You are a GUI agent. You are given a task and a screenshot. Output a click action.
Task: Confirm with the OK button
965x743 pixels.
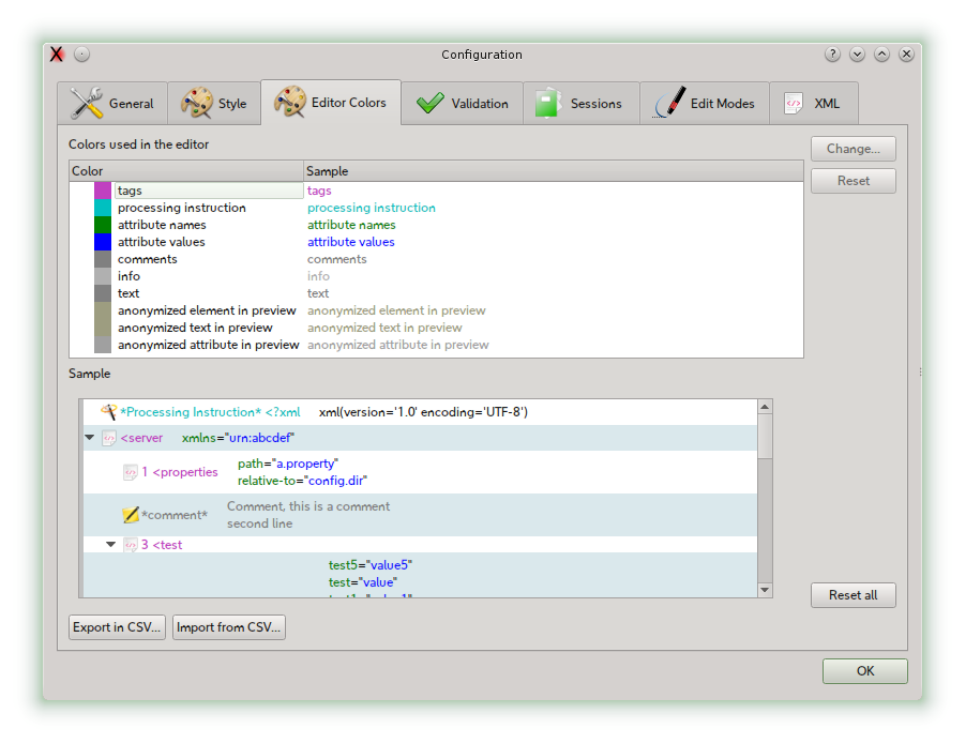coord(865,671)
